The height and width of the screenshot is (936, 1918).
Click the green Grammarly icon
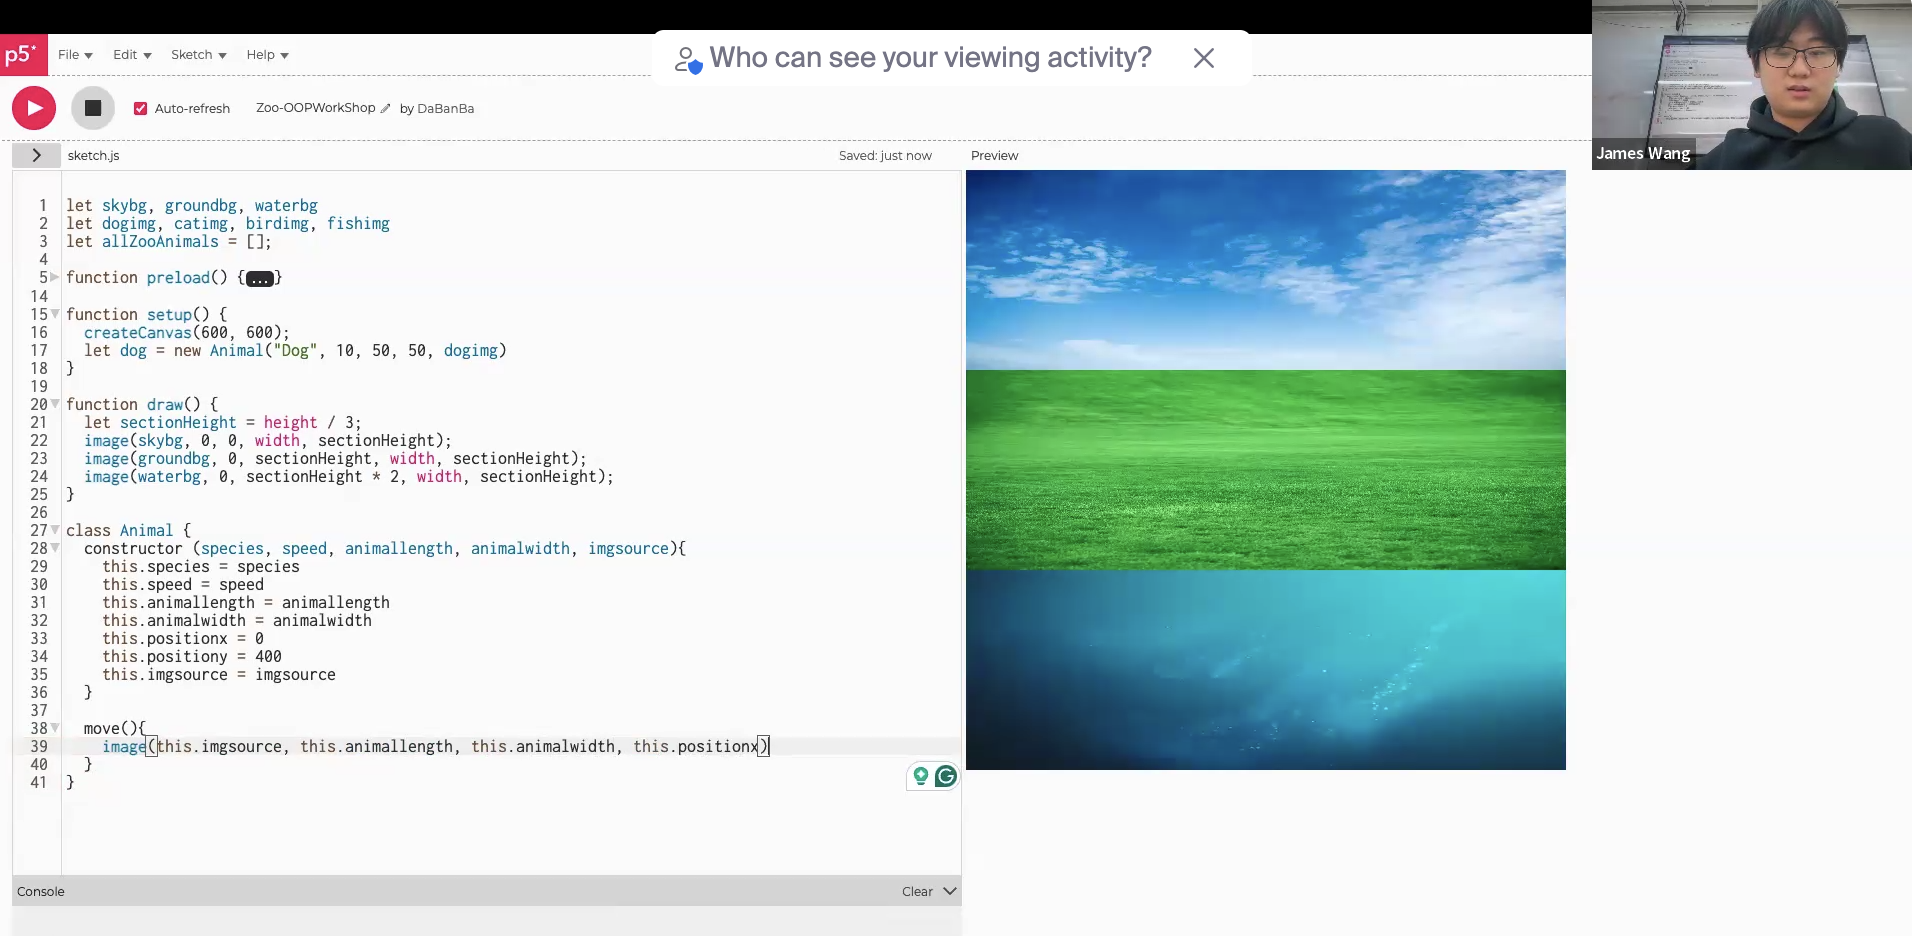[945, 777]
